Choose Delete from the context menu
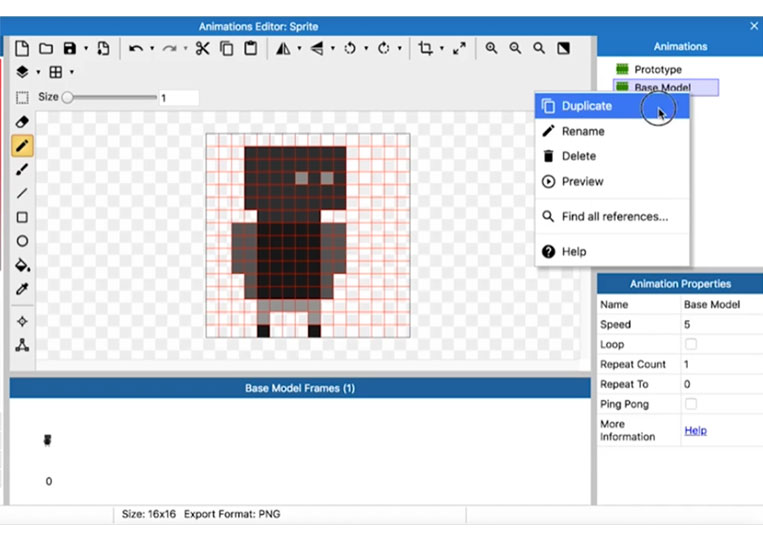763x541 pixels. tap(612, 156)
